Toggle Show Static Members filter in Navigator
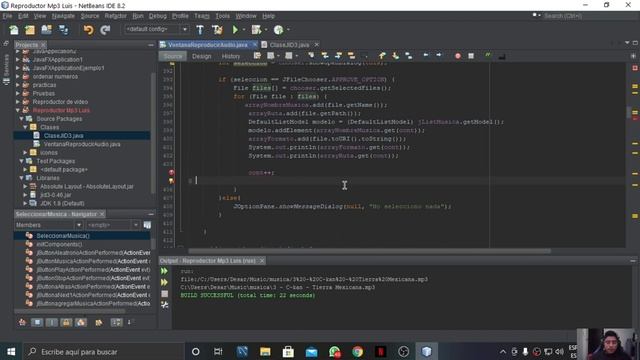The image size is (640, 360). (x=51, y=322)
